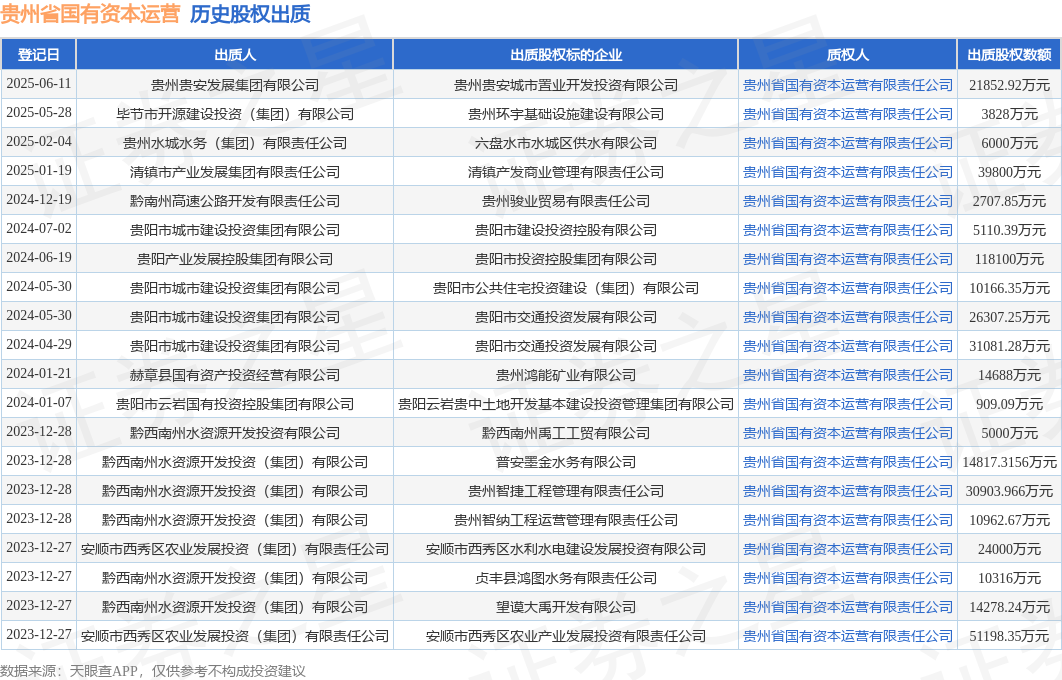This screenshot has width=1062, height=680.
Task: Click company 贵州环宇基础设施建设有限公司
Action: click(566, 114)
